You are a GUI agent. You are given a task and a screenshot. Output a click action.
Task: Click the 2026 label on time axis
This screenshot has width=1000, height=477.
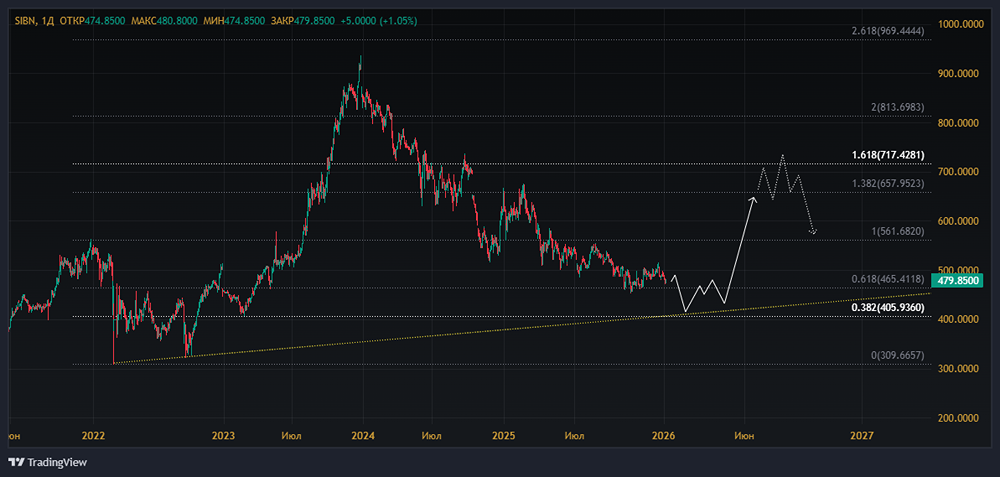(x=663, y=436)
